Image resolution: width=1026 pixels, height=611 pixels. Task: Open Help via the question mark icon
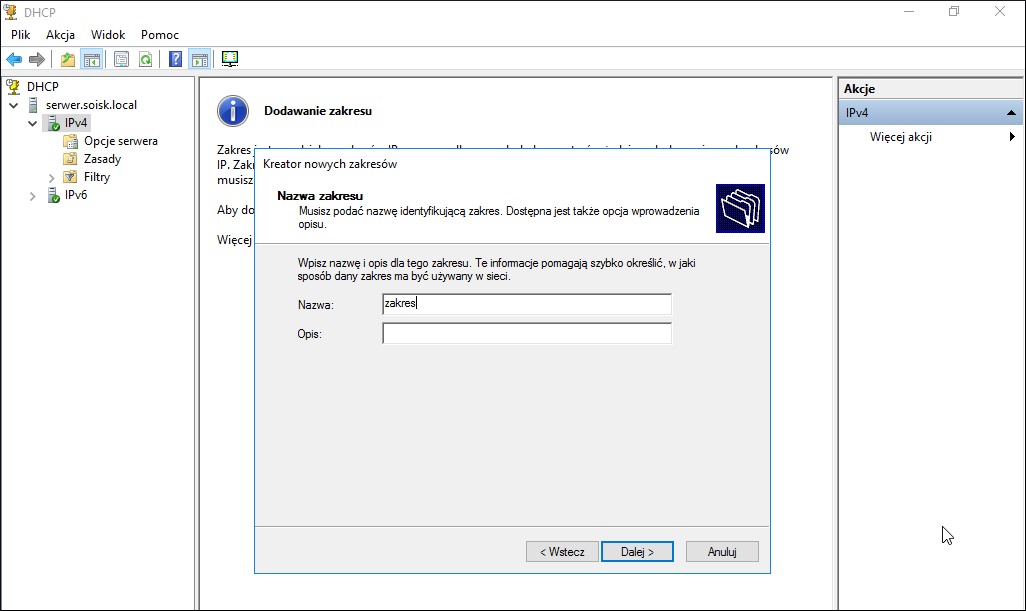coord(175,60)
